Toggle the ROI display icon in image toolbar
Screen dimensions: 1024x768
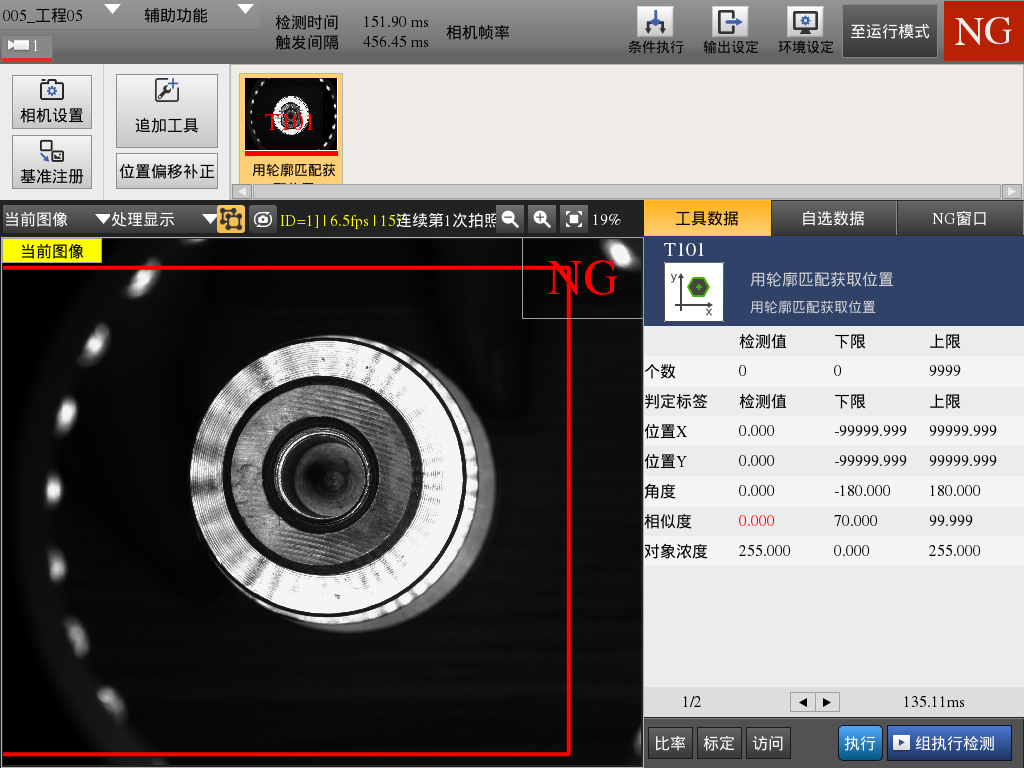pyautogui.click(x=231, y=218)
